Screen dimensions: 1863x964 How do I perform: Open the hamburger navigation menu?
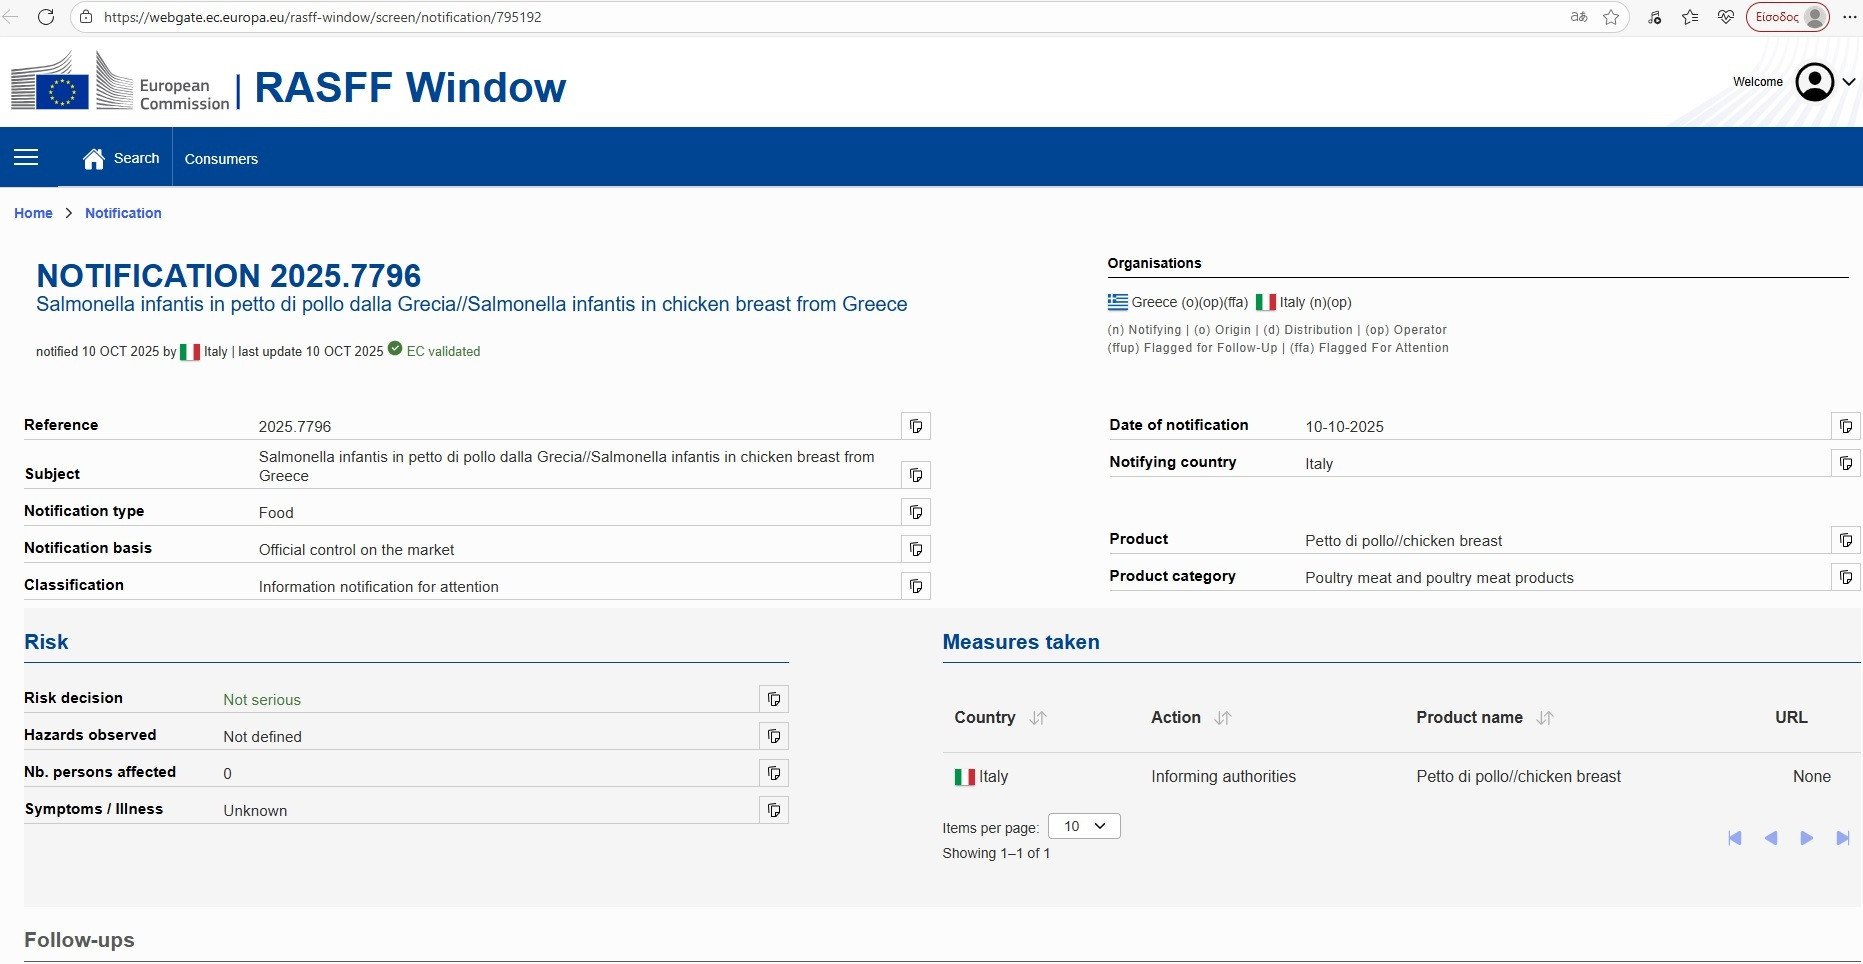coord(26,158)
